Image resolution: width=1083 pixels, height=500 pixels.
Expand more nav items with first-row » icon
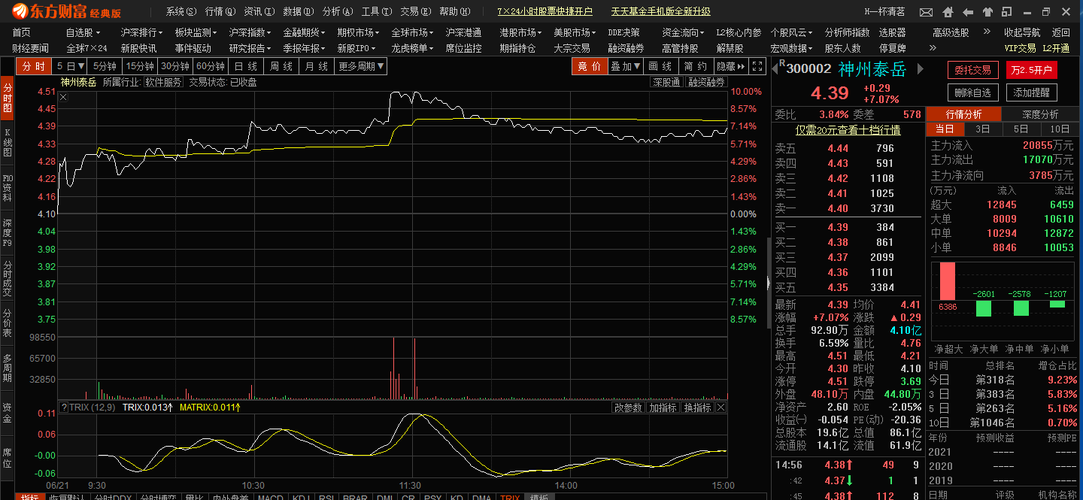pyautogui.click(x=987, y=32)
